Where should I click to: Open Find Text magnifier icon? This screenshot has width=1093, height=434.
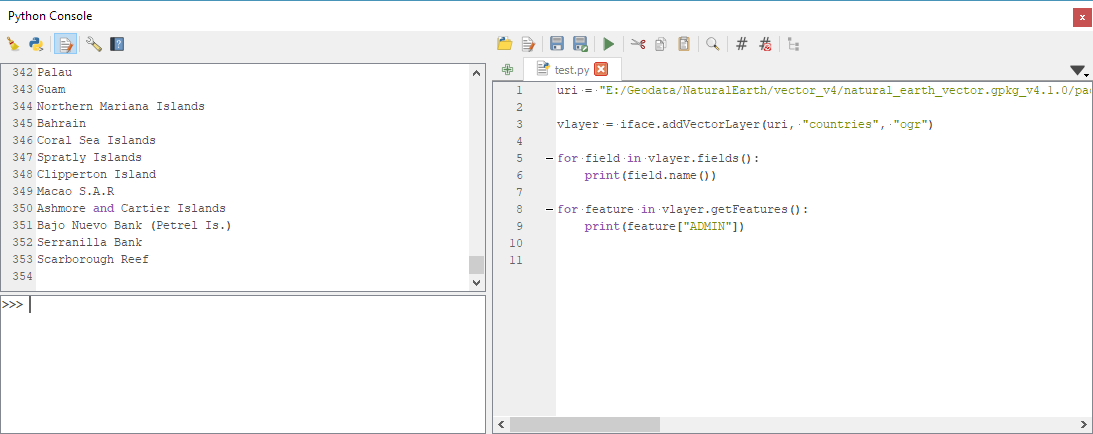coord(712,45)
